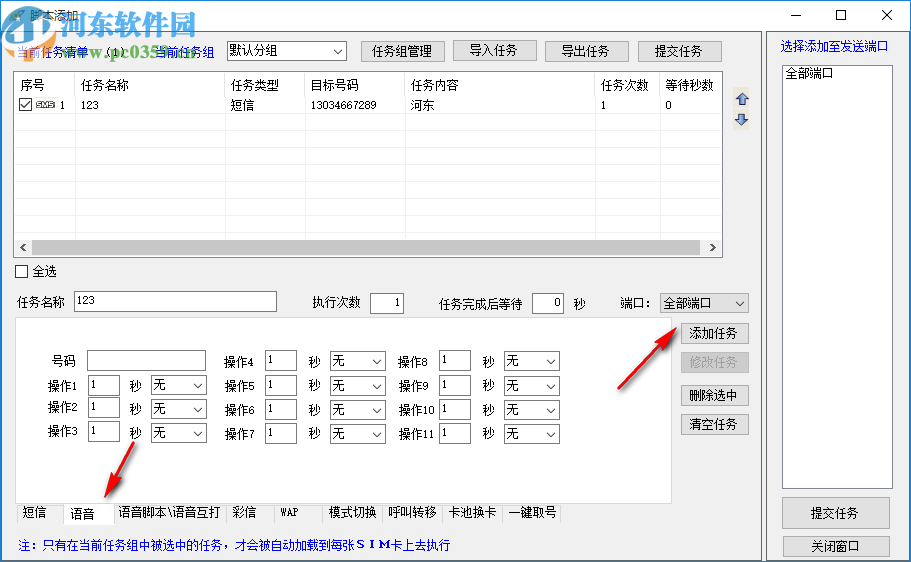911x562 pixels.
Task: Click the SMS icon in task row 1
Action: coord(45,105)
